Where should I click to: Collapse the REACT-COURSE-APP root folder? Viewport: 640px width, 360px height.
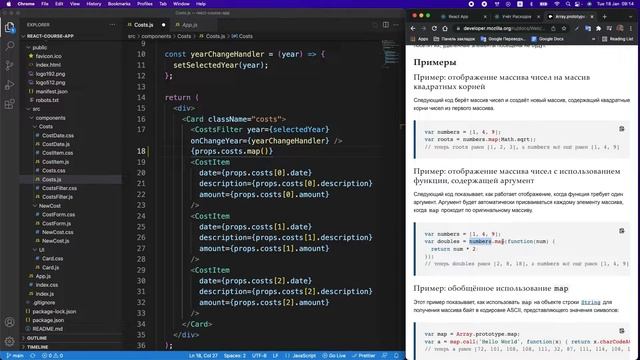coord(50,36)
